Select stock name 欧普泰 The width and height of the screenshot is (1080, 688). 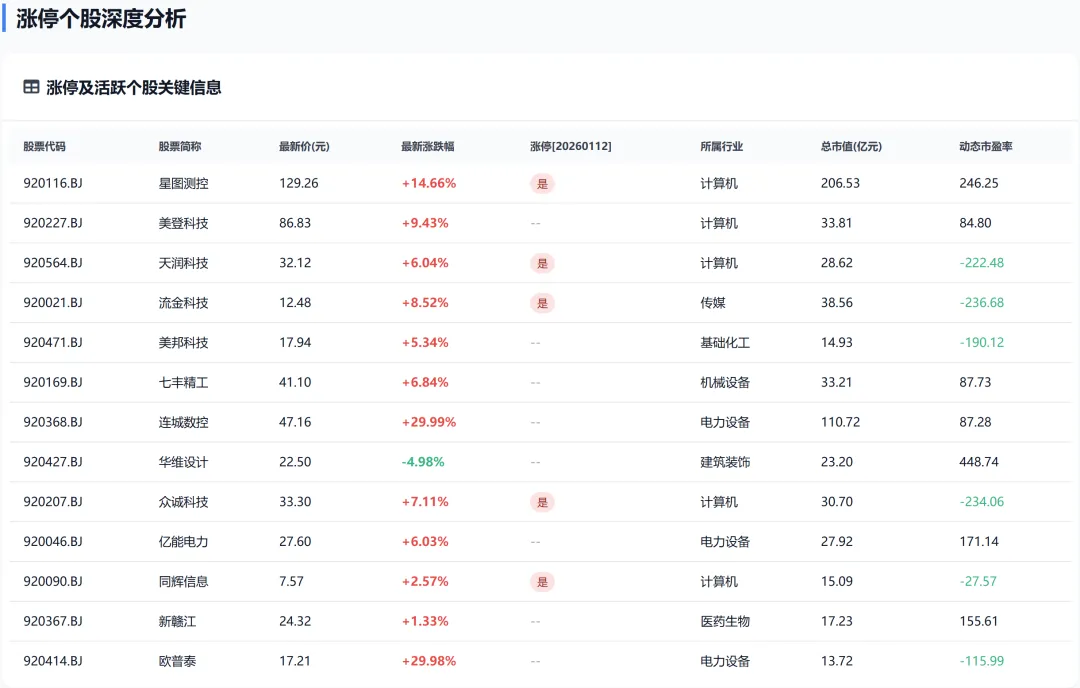(177, 661)
